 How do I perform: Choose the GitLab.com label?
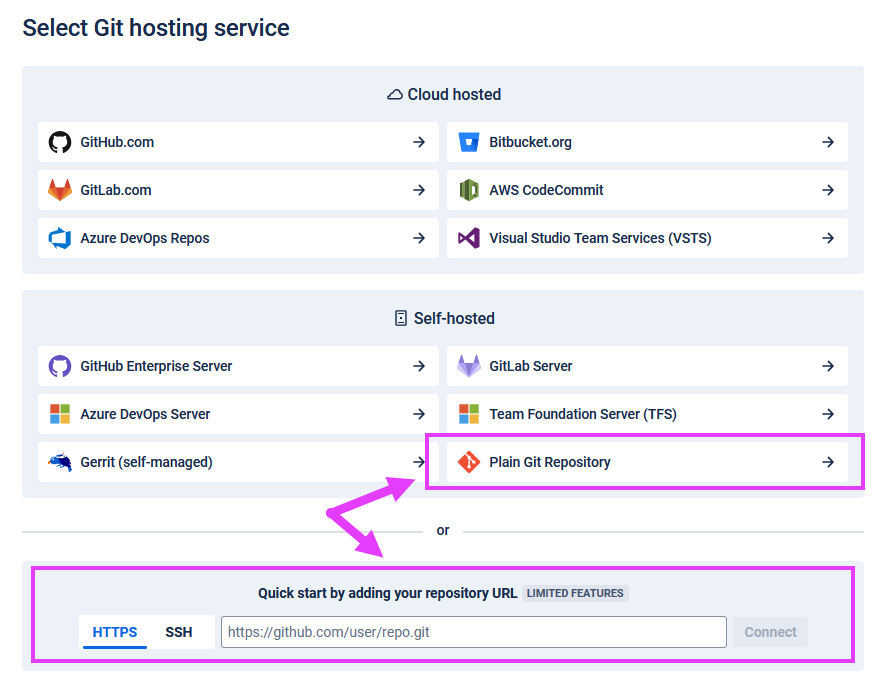[116, 190]
